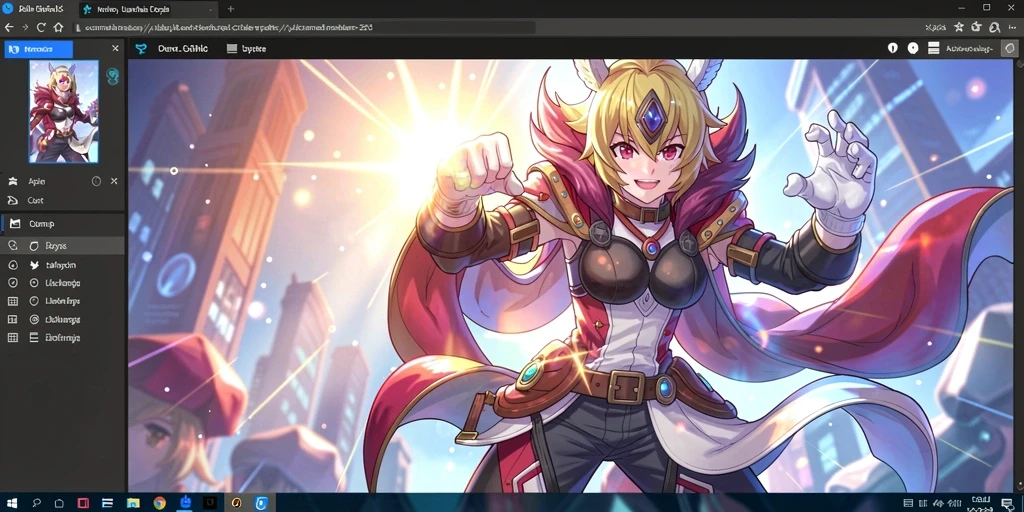
Task: Select the second sidebar row with shoe-like icon
Action: coord(62,200)
